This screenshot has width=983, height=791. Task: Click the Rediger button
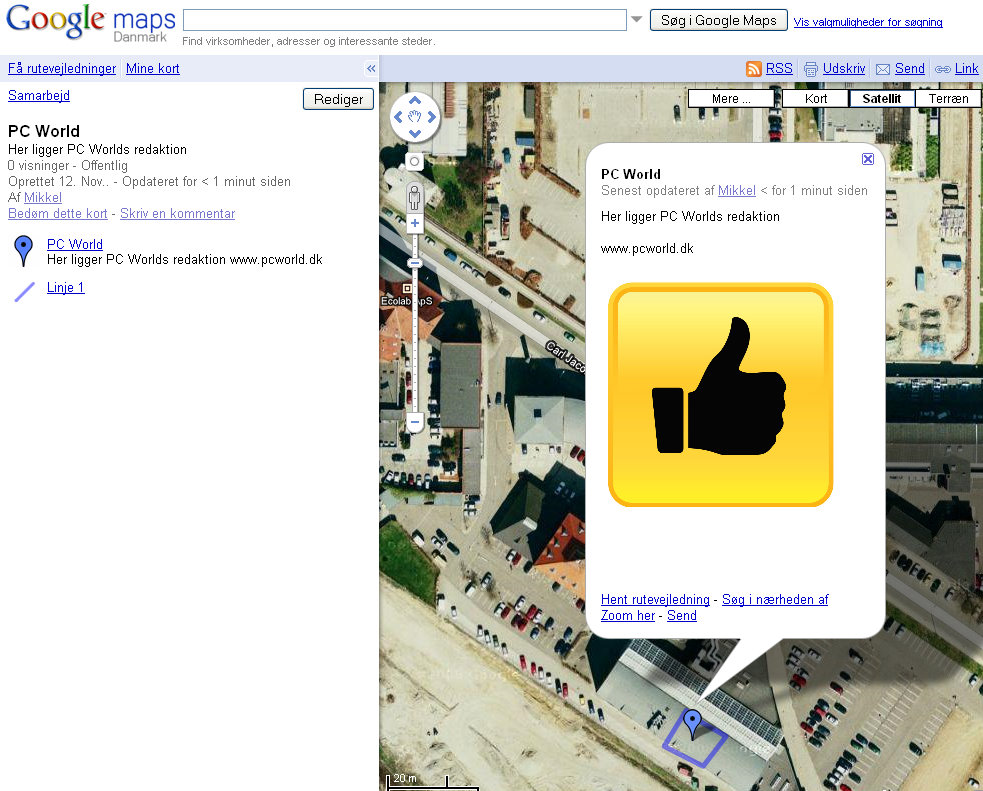point(339,99)
